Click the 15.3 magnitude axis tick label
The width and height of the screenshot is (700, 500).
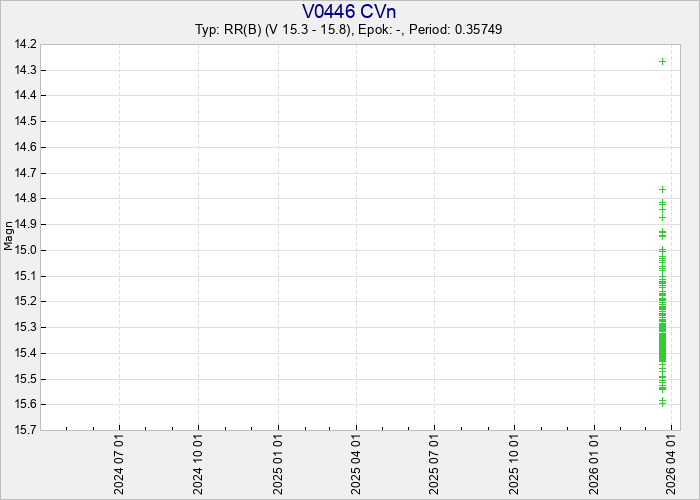(x=26, y=327)
